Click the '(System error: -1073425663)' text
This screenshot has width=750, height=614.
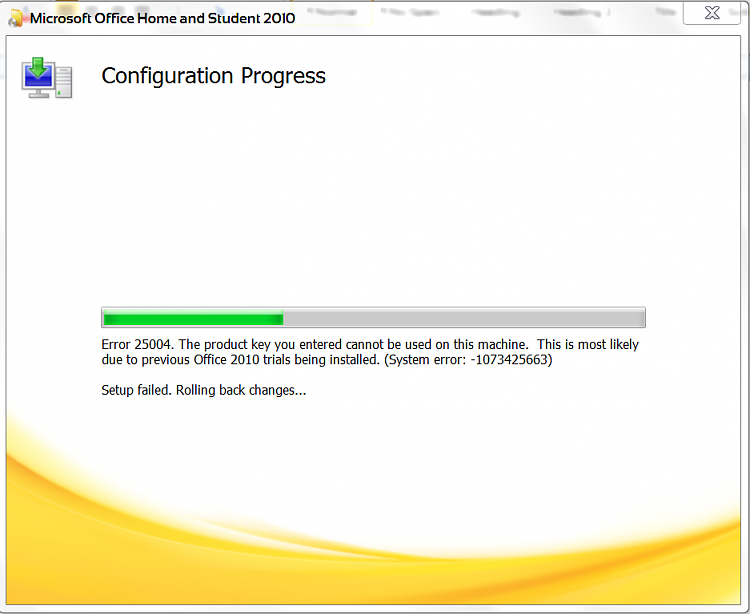[x=468, y=360]
